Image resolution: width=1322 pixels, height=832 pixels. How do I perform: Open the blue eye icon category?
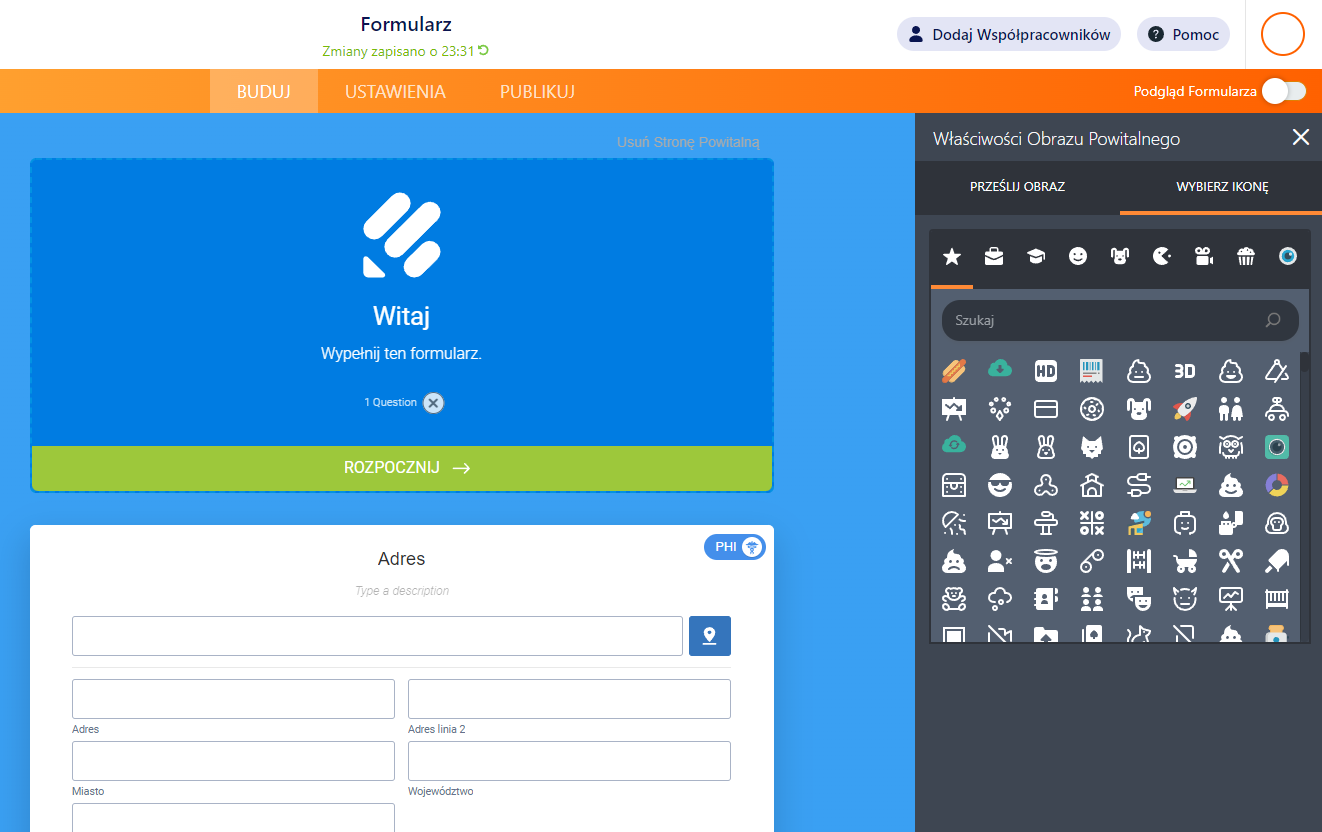point(1288,257)
